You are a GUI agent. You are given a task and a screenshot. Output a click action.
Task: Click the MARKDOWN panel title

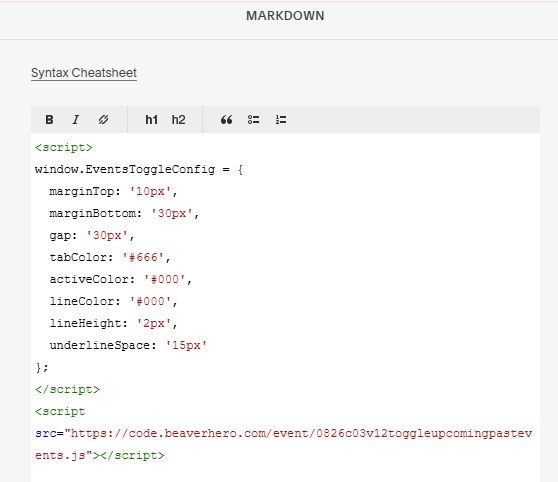[x=285, y=16]
